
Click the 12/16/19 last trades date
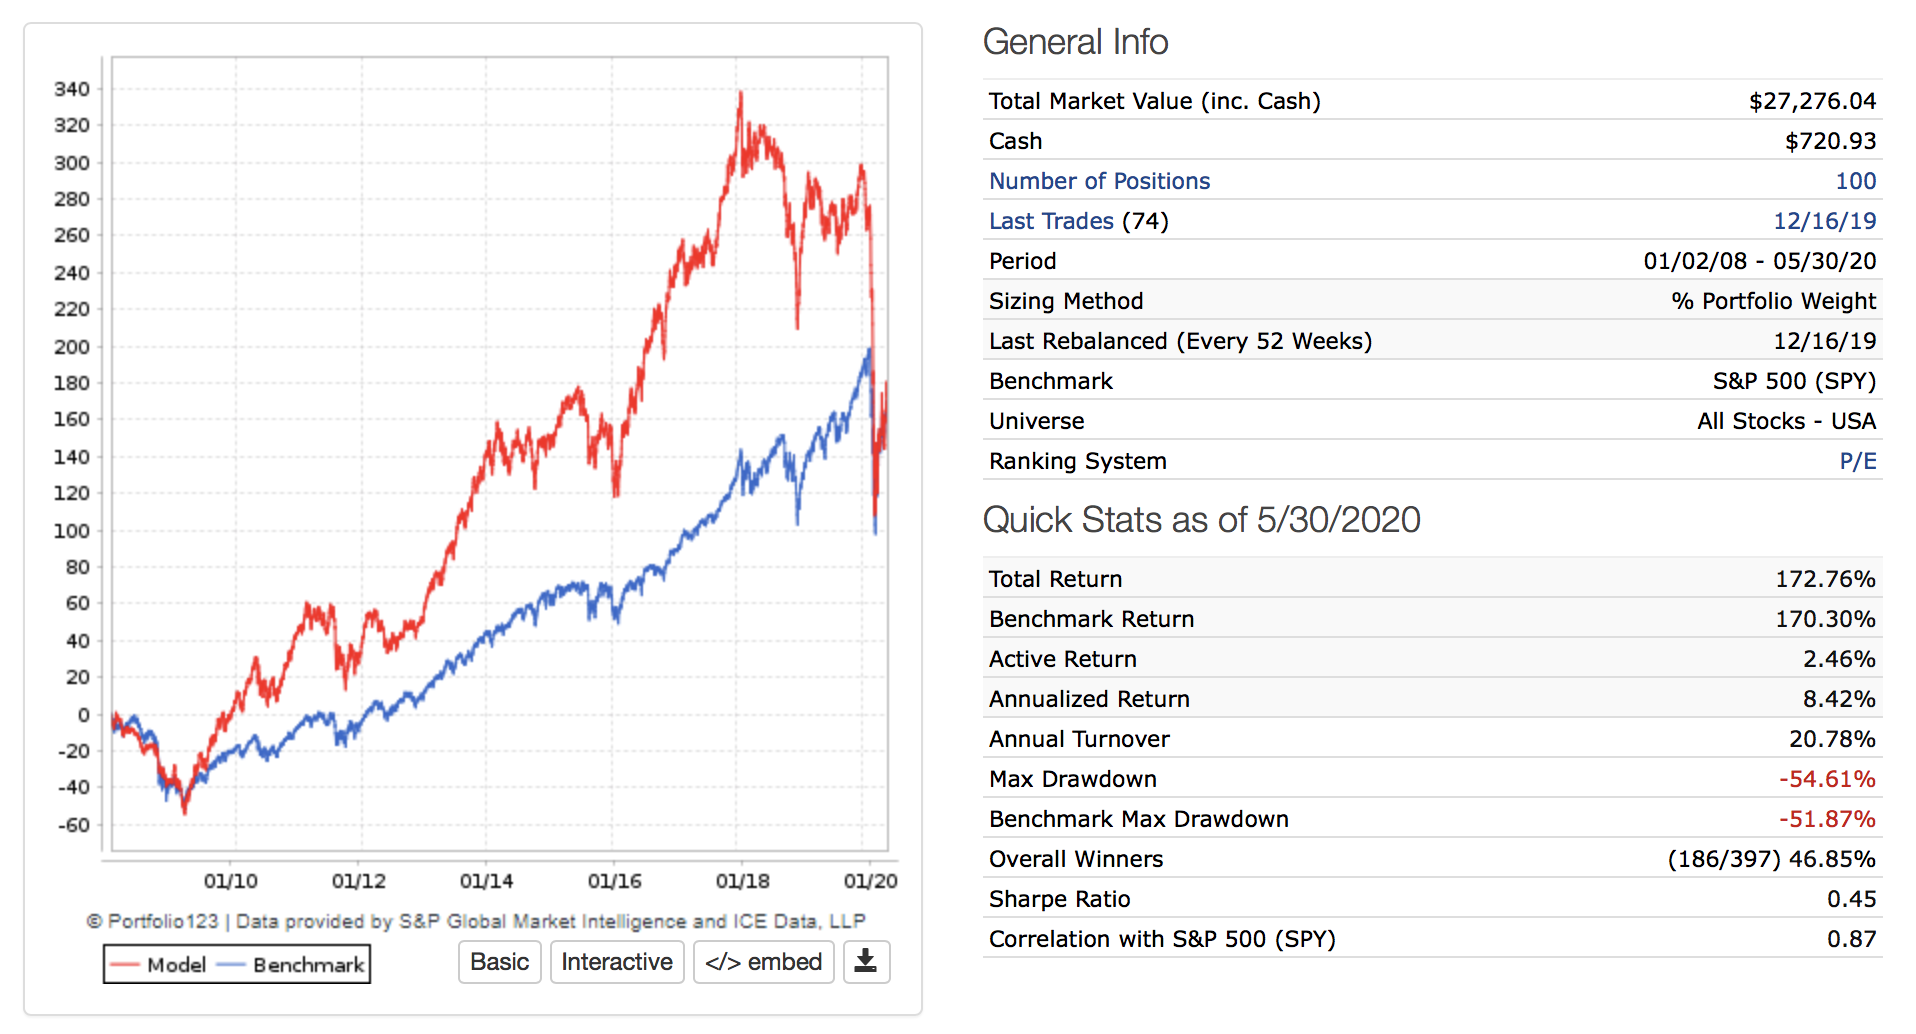coord(1824,221)
